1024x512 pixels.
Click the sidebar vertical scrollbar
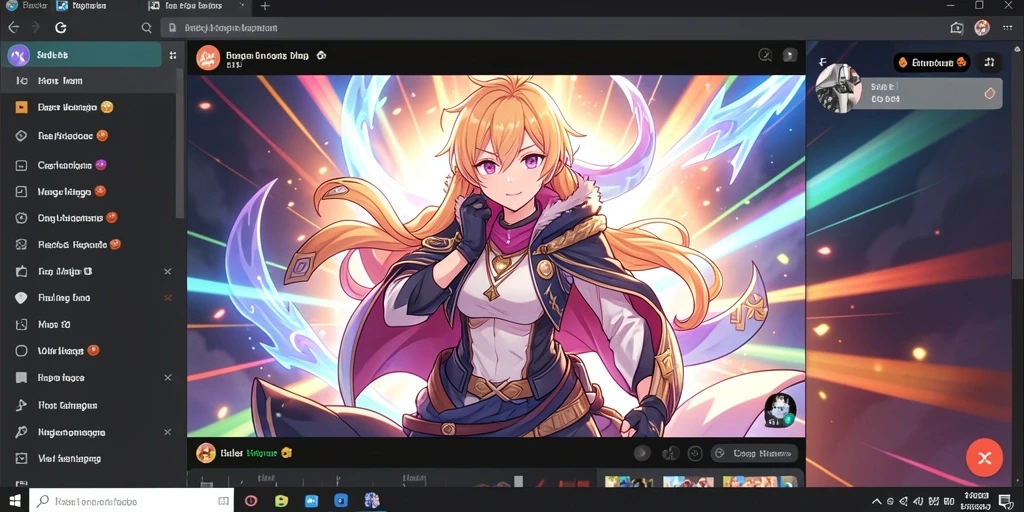[180, 142]
